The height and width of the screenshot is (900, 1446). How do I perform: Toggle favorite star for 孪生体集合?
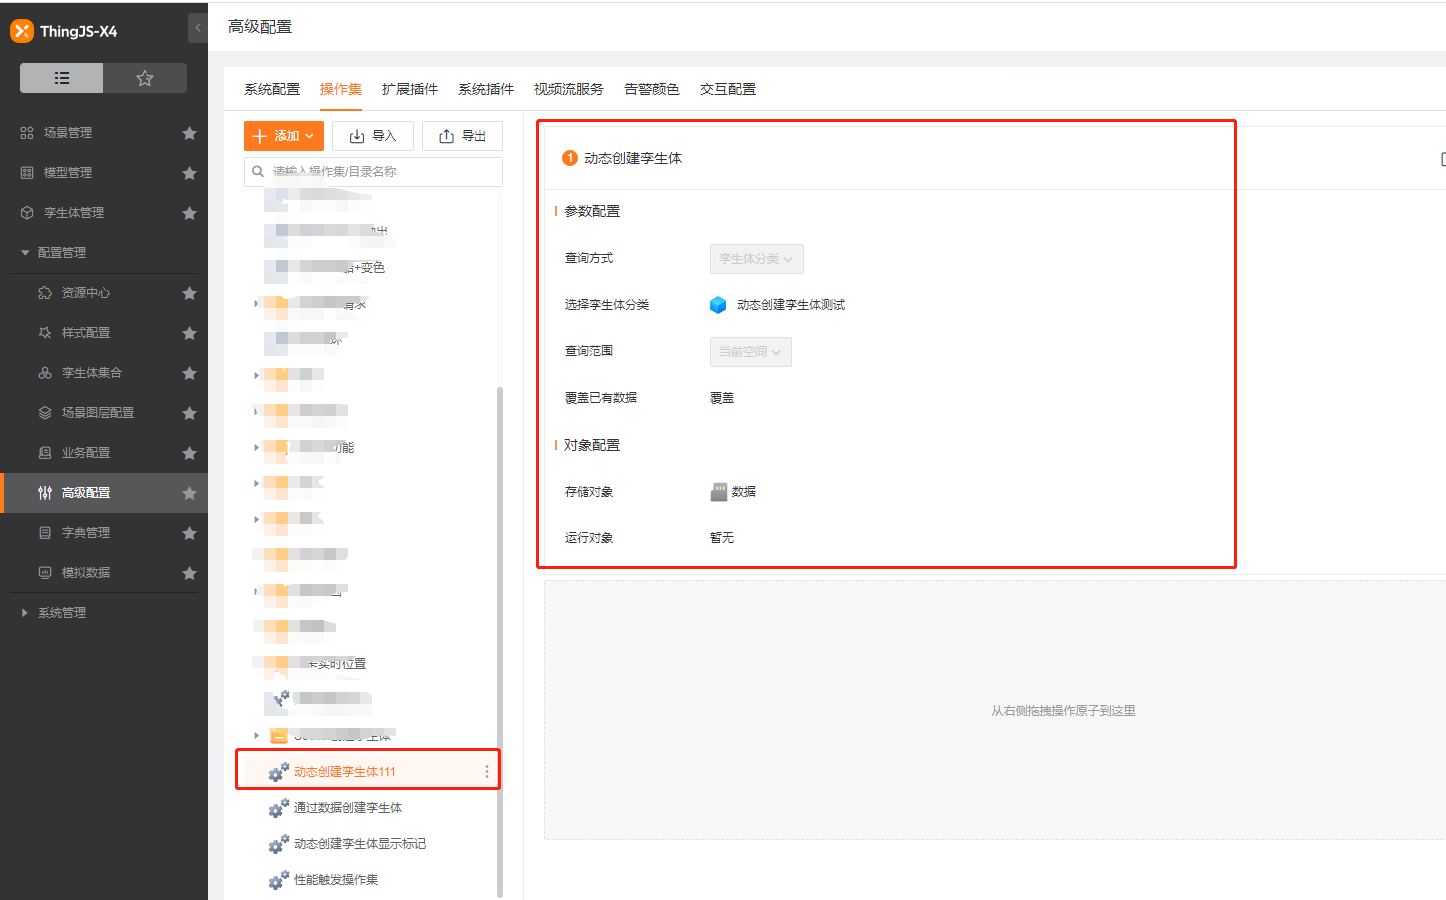(189, 373)
